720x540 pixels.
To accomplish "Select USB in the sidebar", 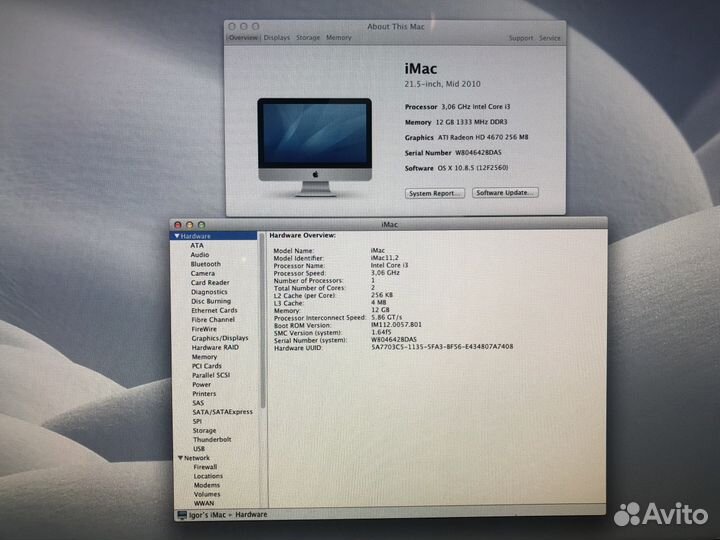I will coord(199,449).
